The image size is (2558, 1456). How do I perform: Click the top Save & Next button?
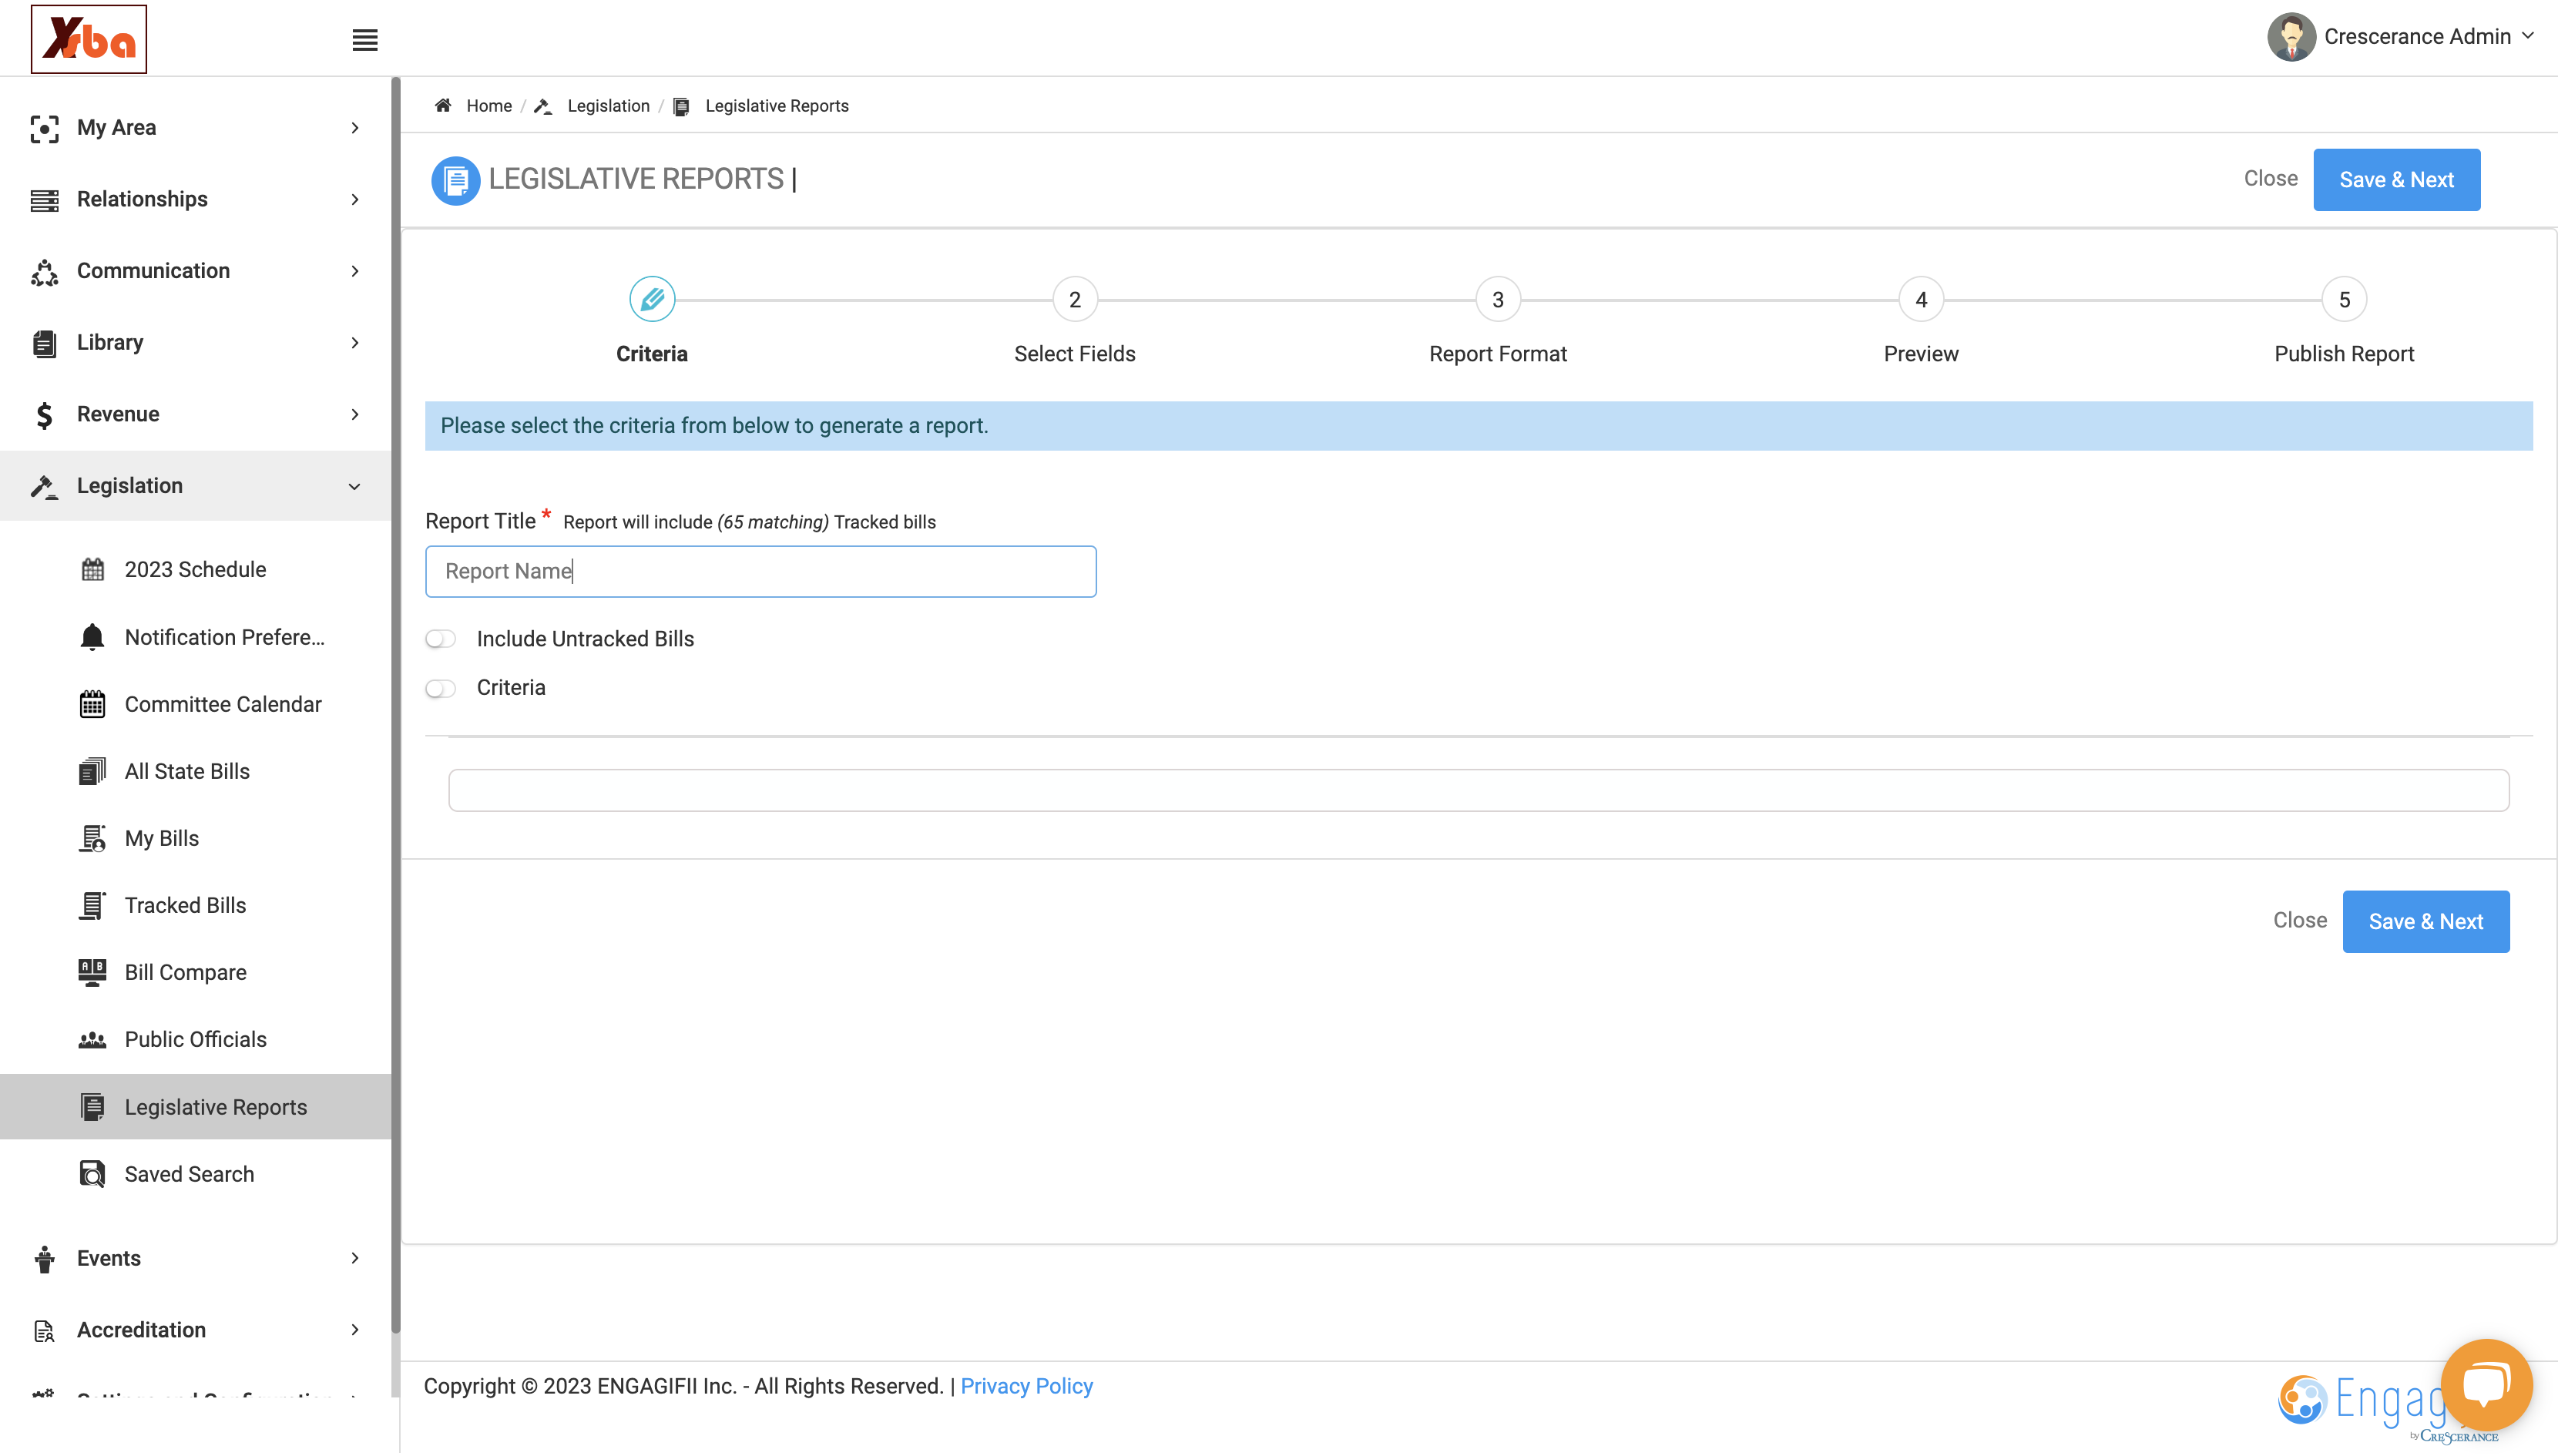(x=2396, y=180)
